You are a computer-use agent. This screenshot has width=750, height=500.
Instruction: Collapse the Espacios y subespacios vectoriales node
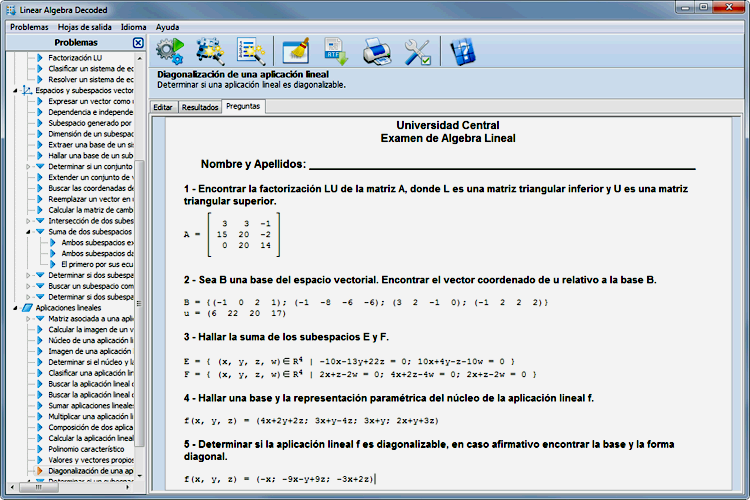coord(15,90)
